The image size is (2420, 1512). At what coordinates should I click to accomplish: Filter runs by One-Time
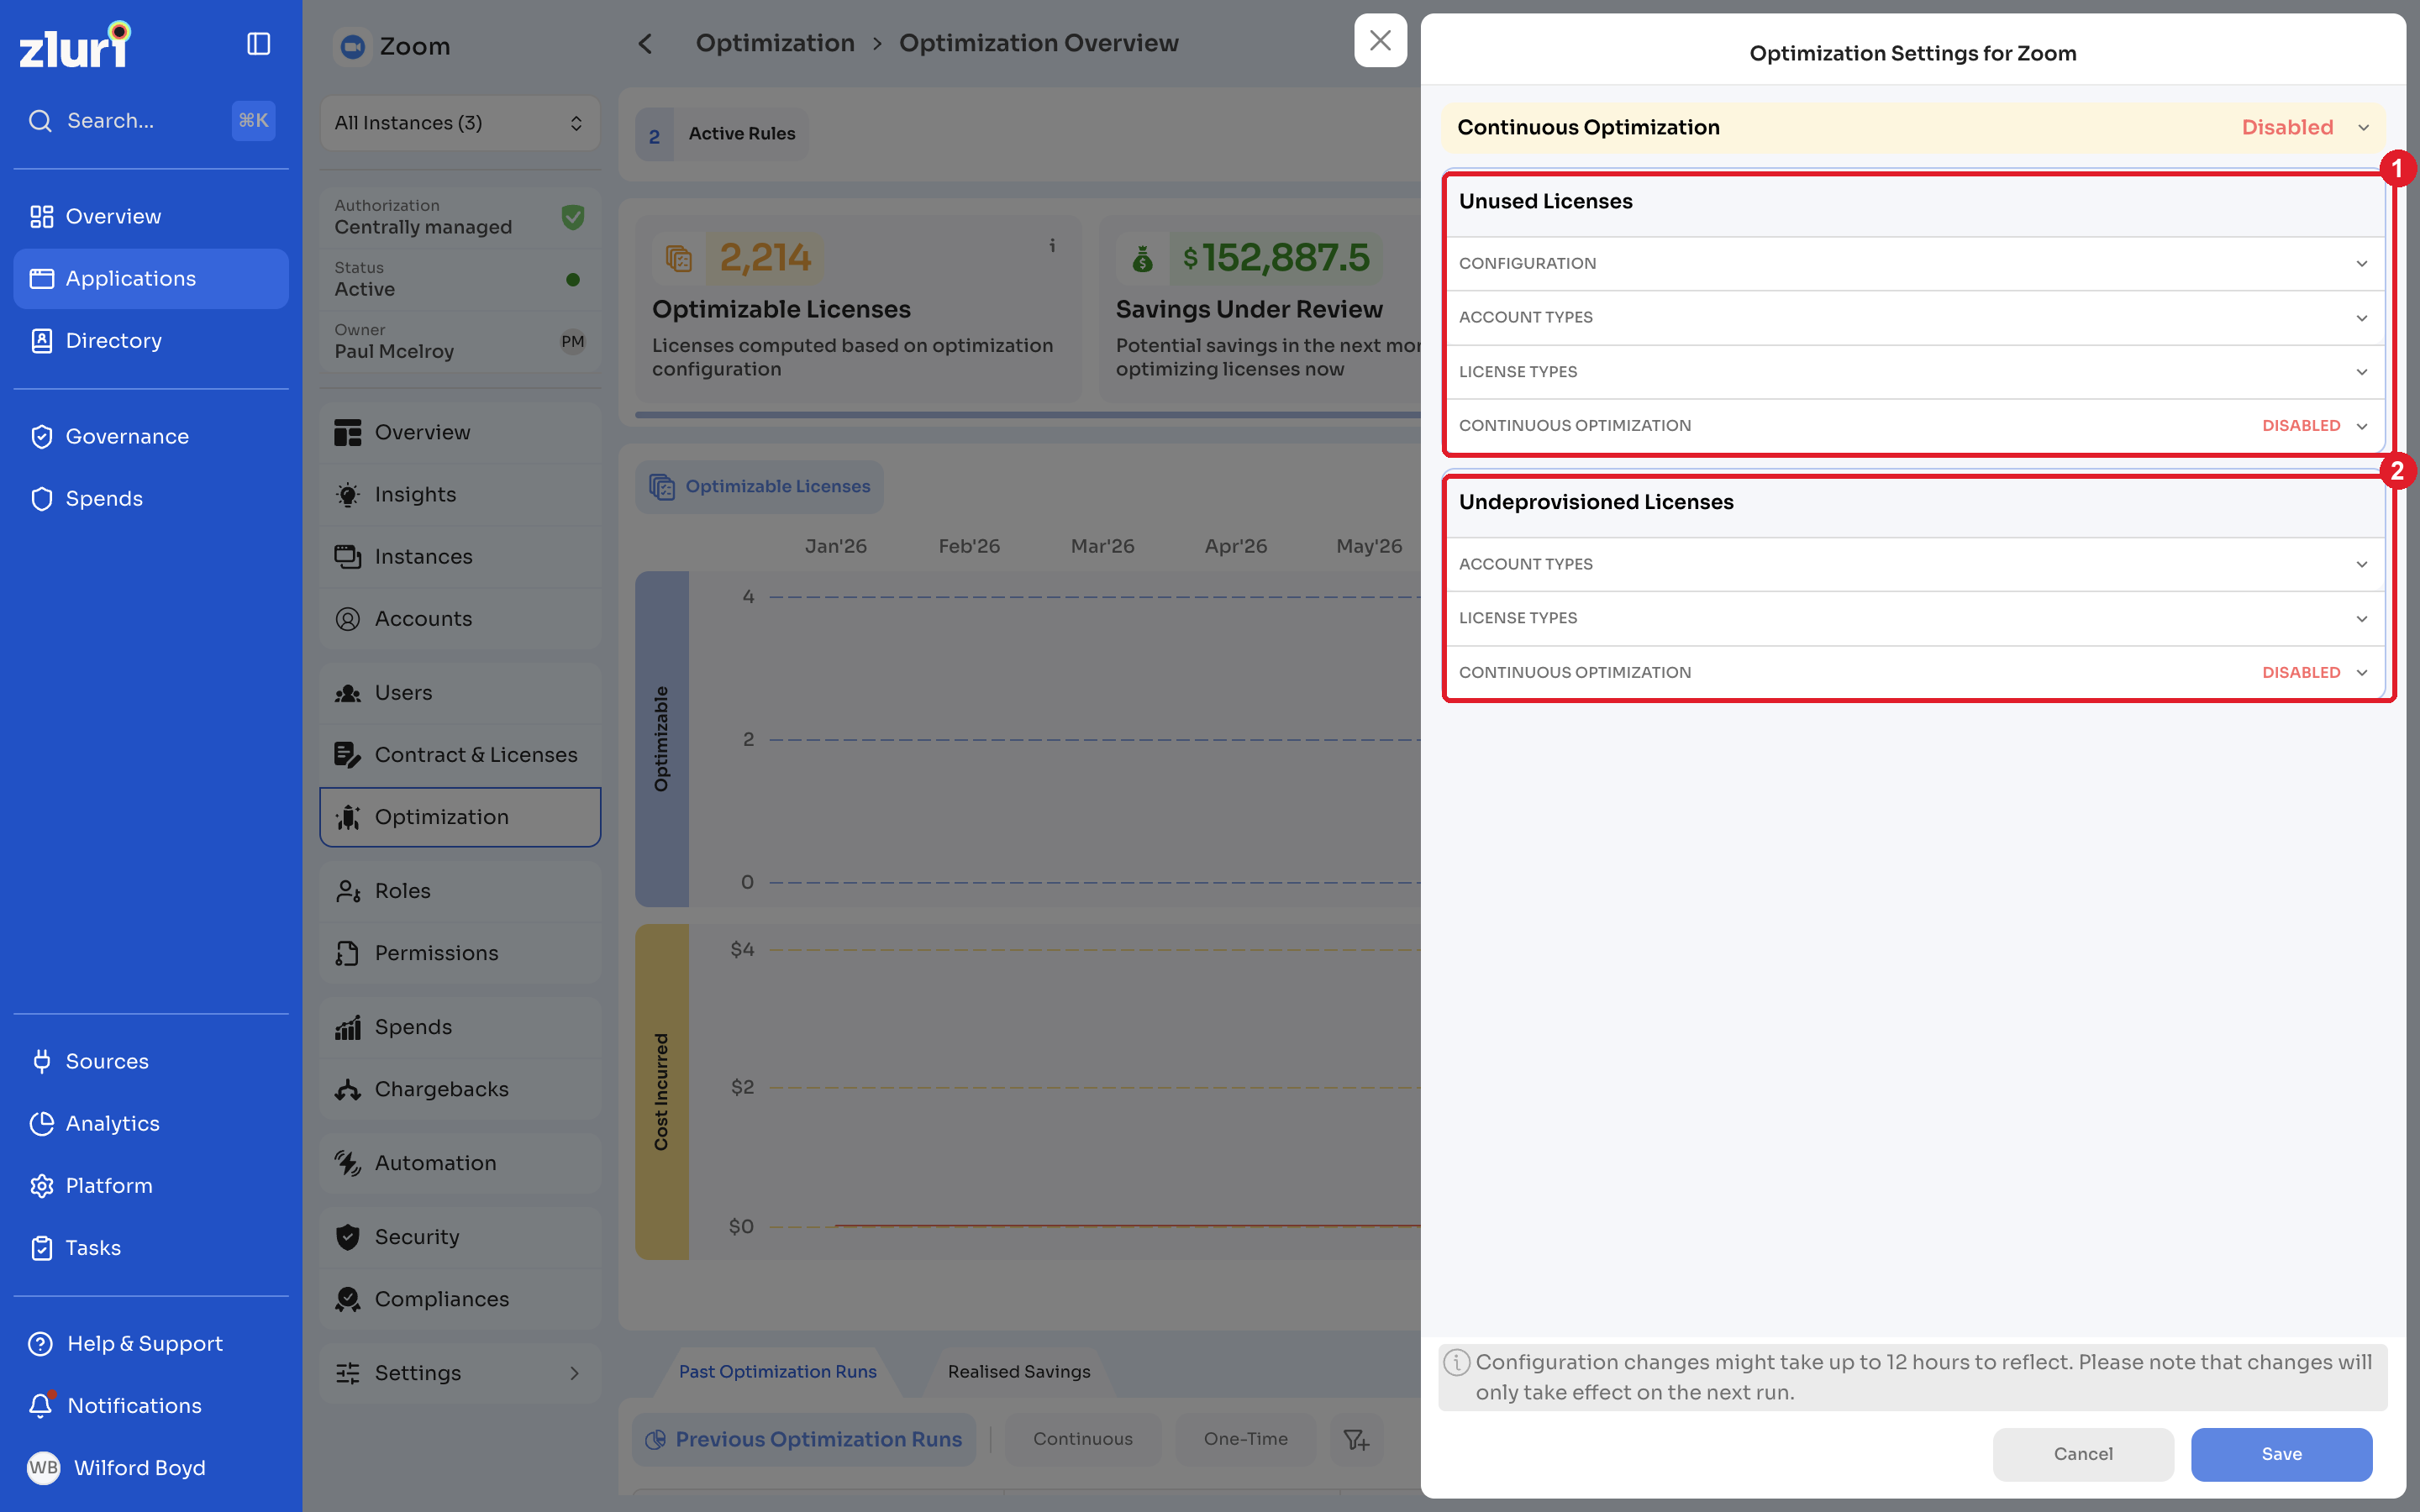click(x=1245, y=1439)
